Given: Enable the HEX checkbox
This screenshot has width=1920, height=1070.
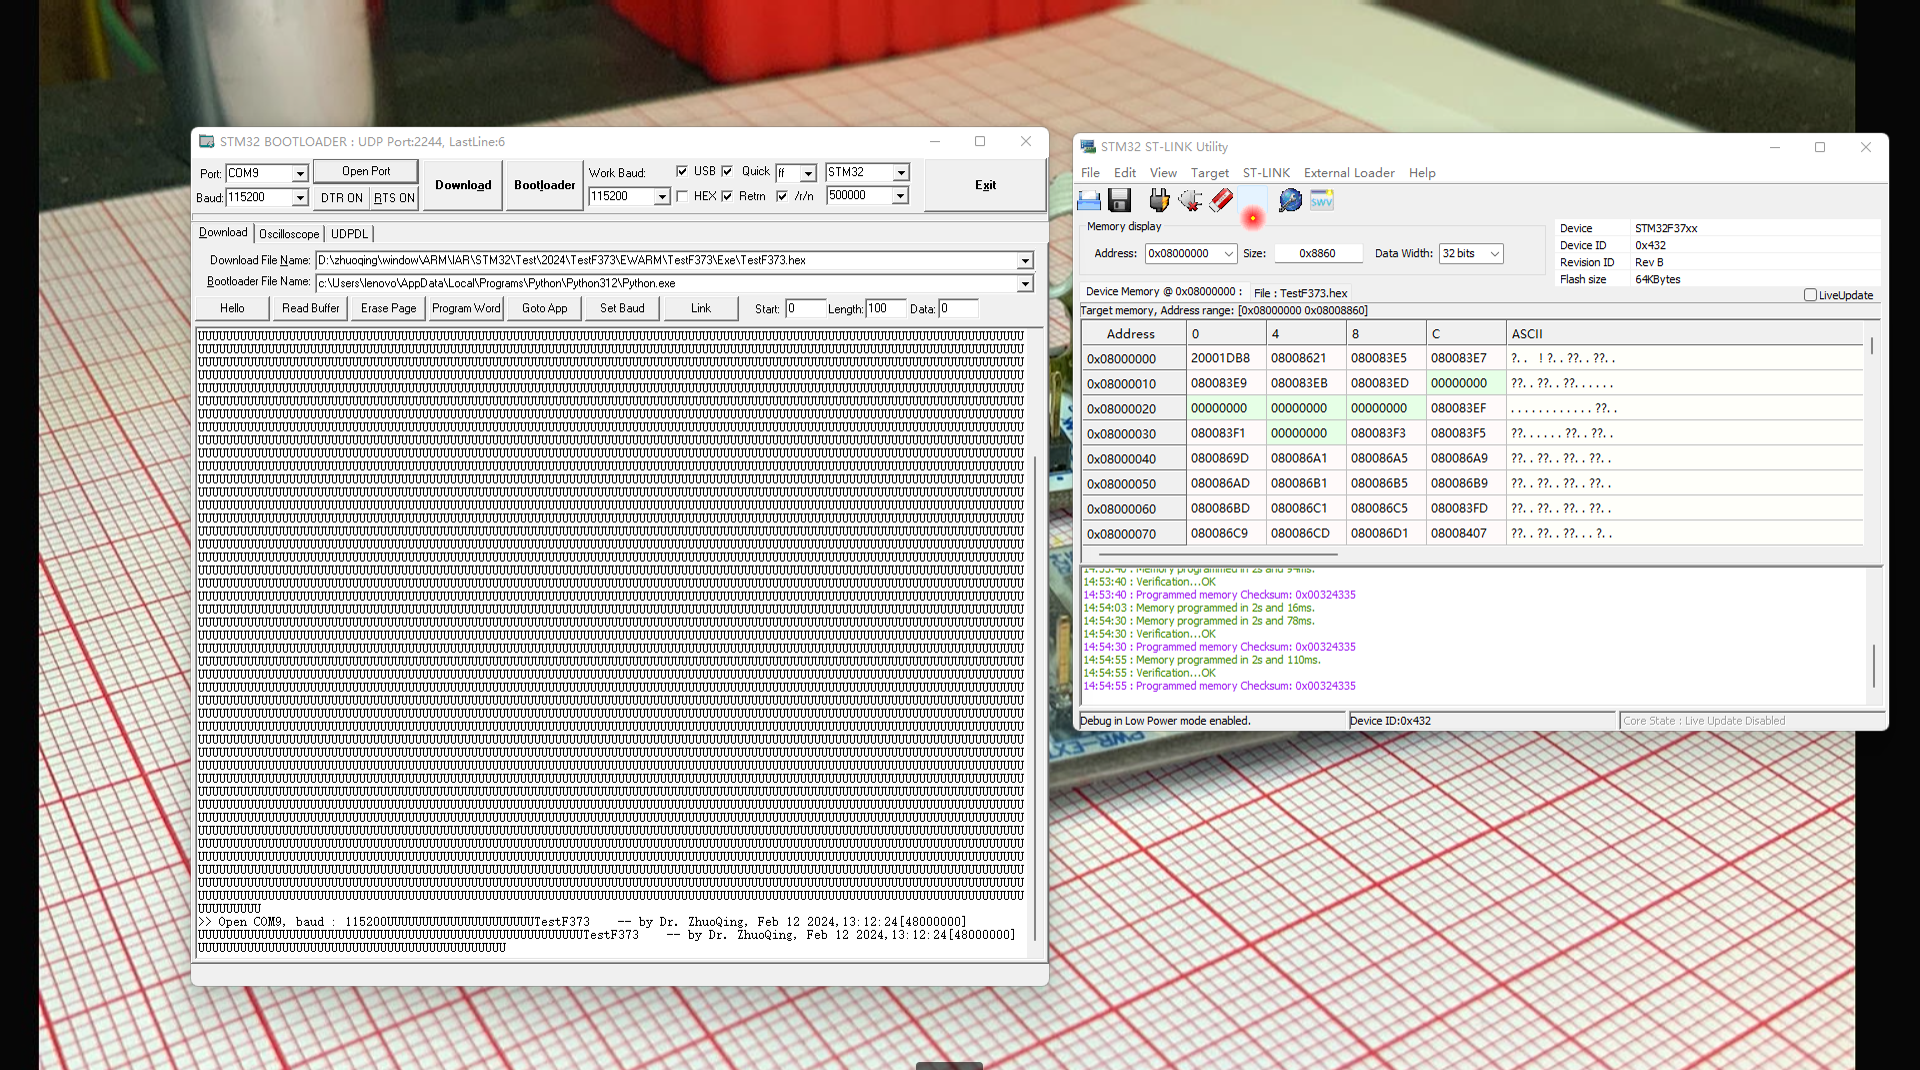Looking at the screenshot, I should (682, 196).
